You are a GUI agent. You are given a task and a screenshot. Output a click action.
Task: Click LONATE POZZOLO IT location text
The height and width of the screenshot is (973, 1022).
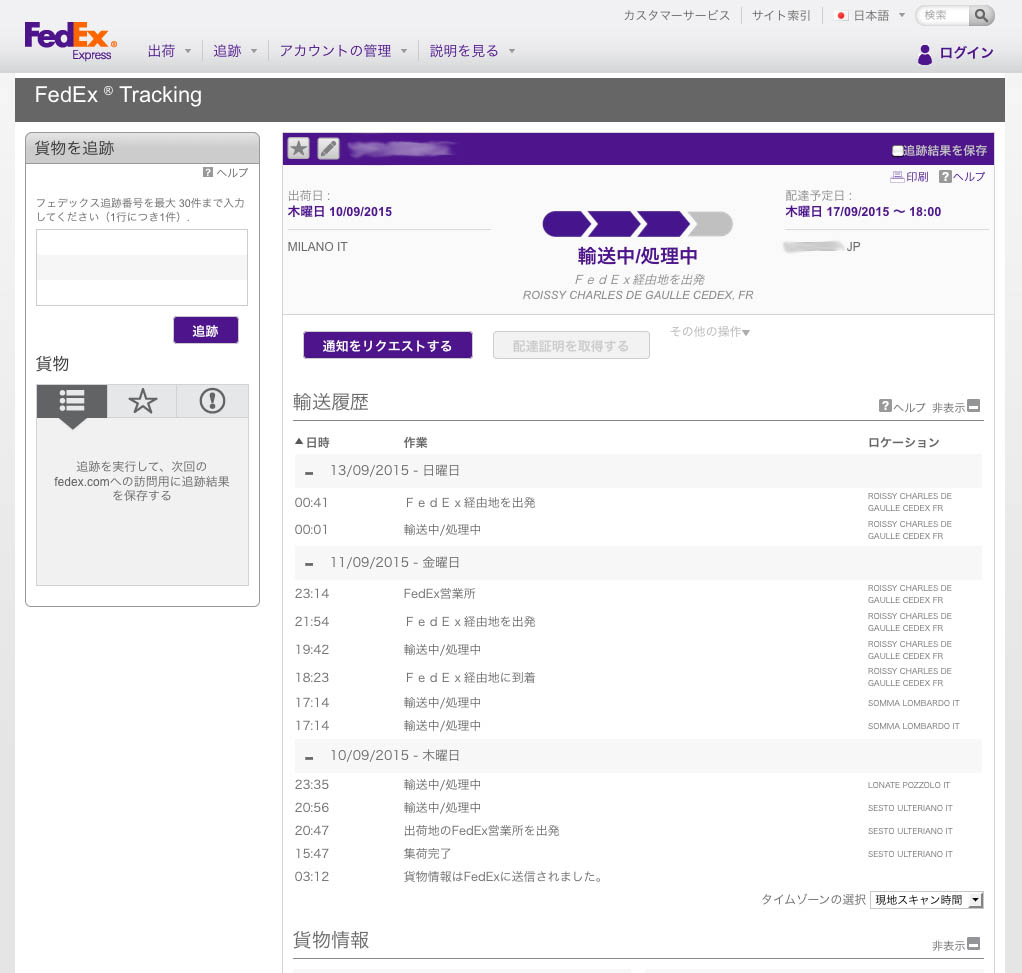pos(909,785)
